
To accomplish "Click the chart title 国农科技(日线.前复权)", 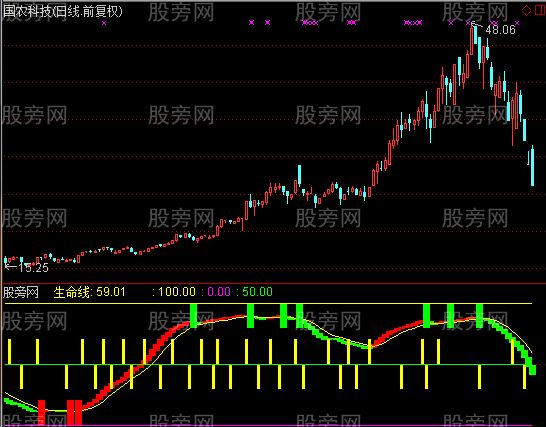I will pyautogui.click(x=63, y=11).
